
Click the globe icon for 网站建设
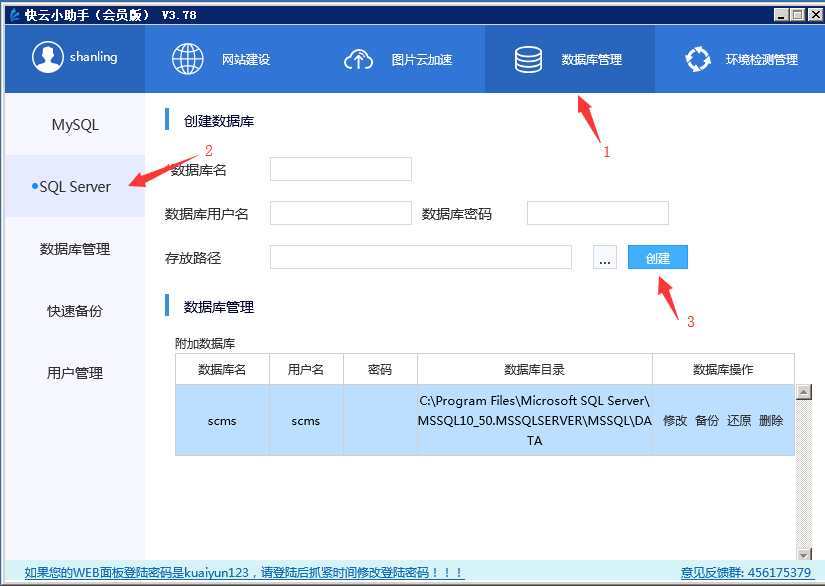coord(188,59)
